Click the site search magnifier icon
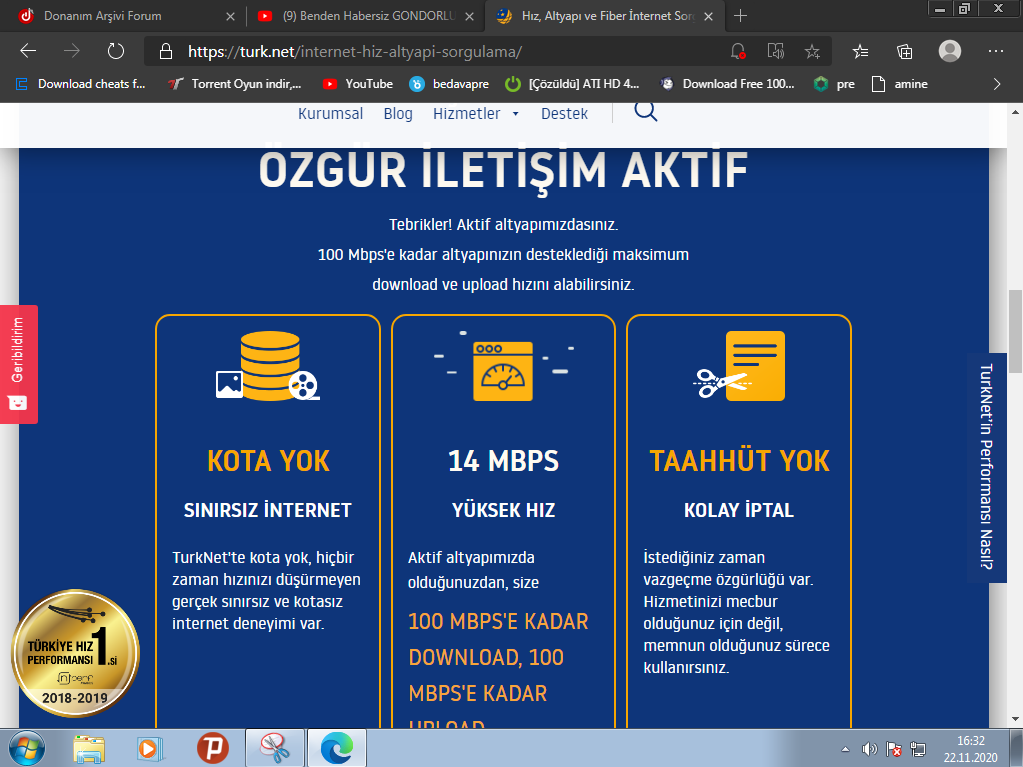This screenshot has width=1023, height=767. [x=645, y=111]
